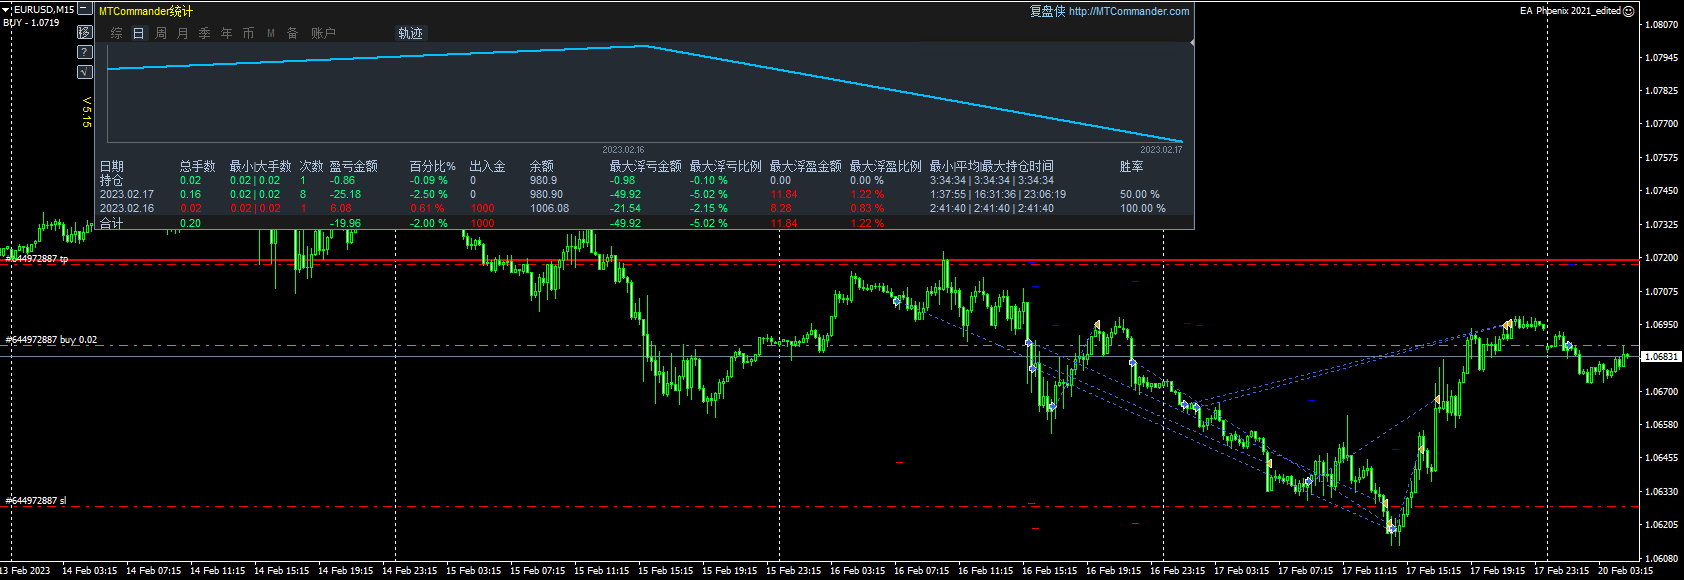Select the 2023.02.17 statistics row
The image size is (1684, 580).
click(127, 195)
